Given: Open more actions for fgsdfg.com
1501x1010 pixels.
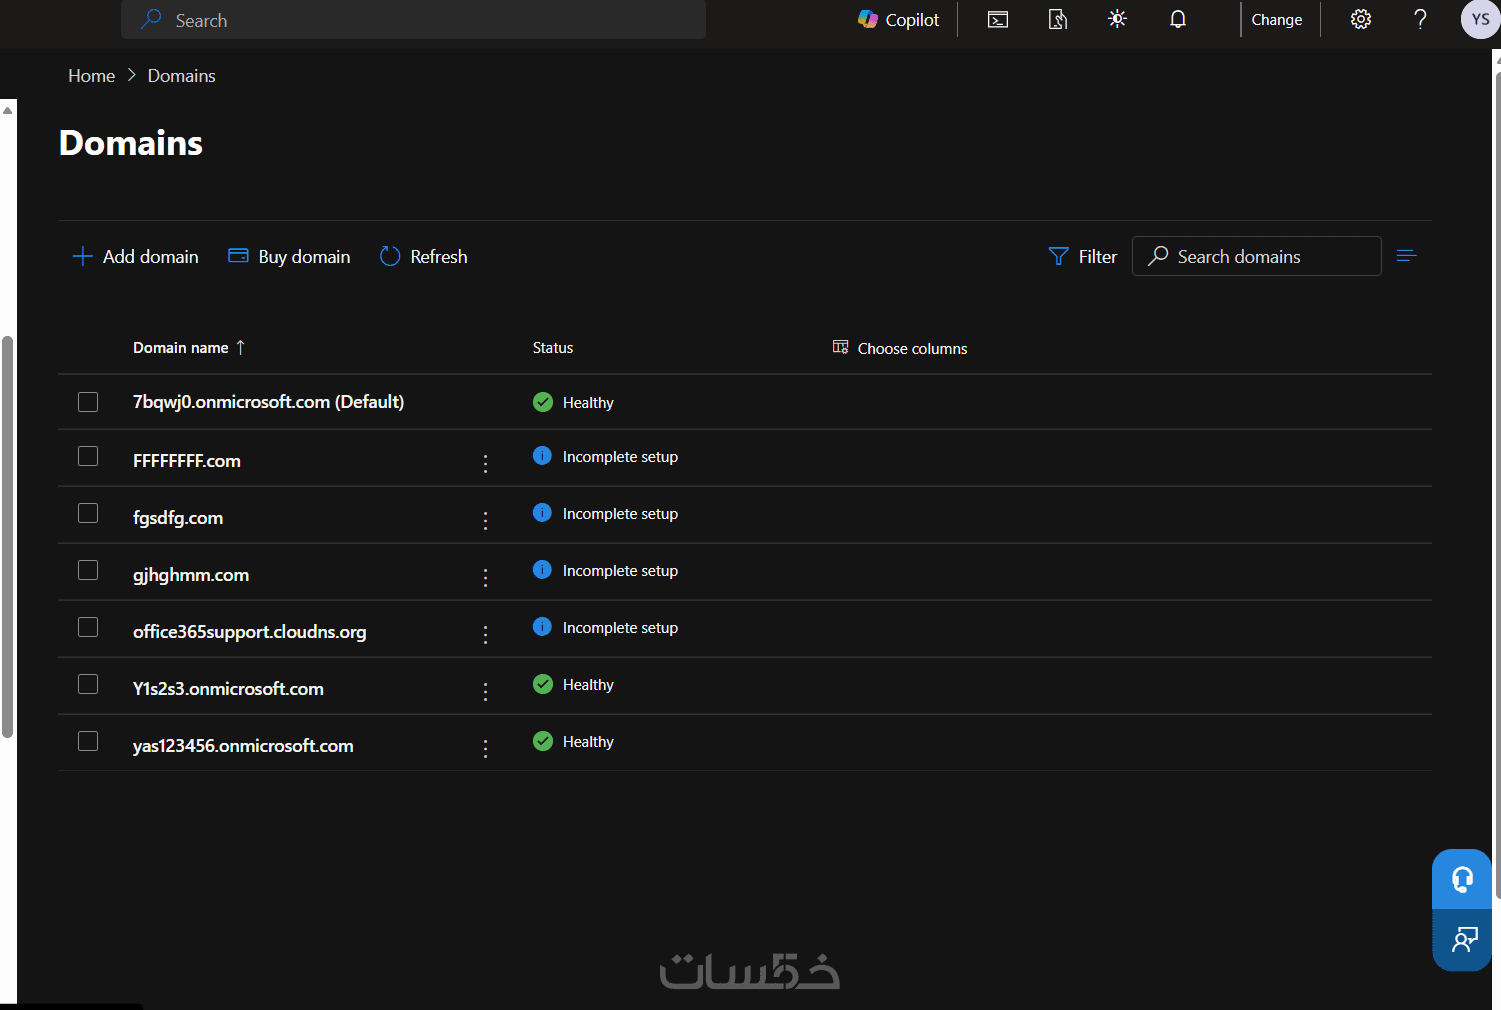Looking at the screenshot, I should point(486,520).
